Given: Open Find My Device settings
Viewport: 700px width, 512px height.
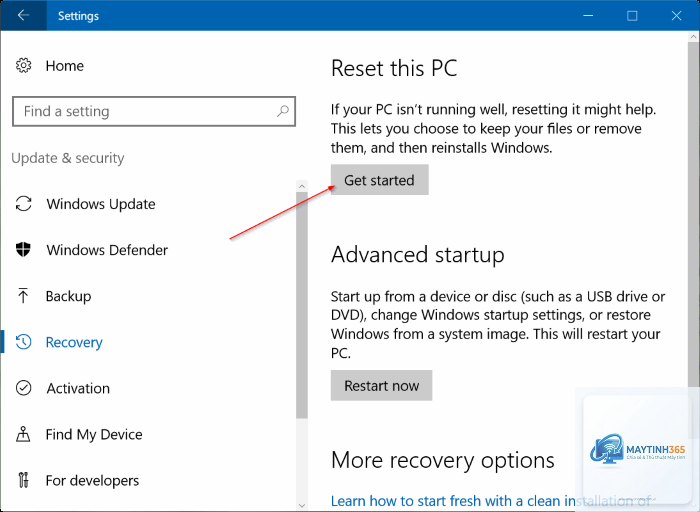Looking at the screenshot, I should coord(94,434).
